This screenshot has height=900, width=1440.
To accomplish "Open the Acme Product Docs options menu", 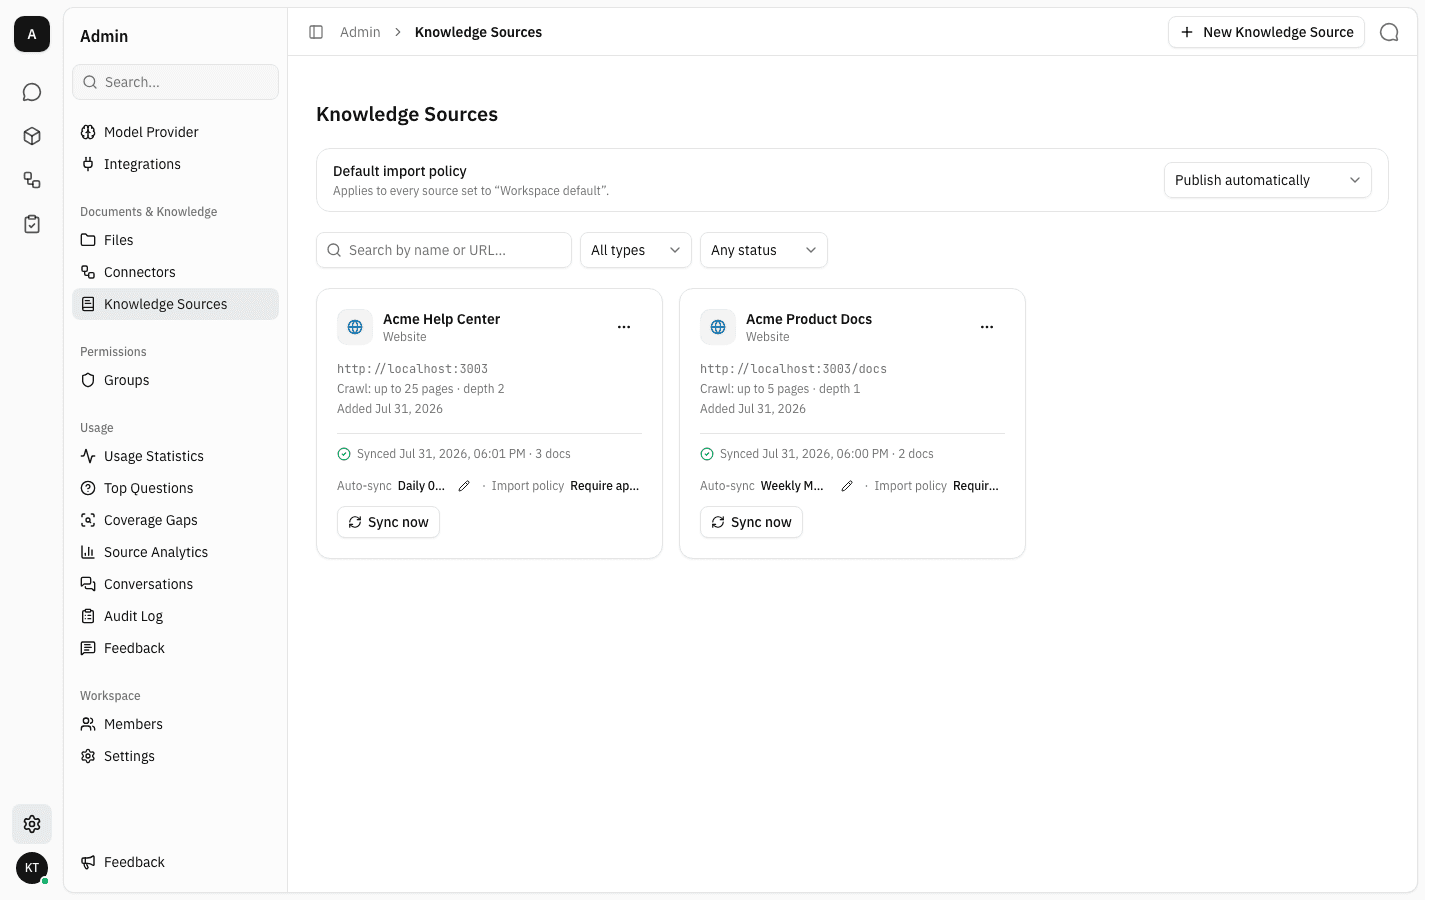I will pos(987,327).
